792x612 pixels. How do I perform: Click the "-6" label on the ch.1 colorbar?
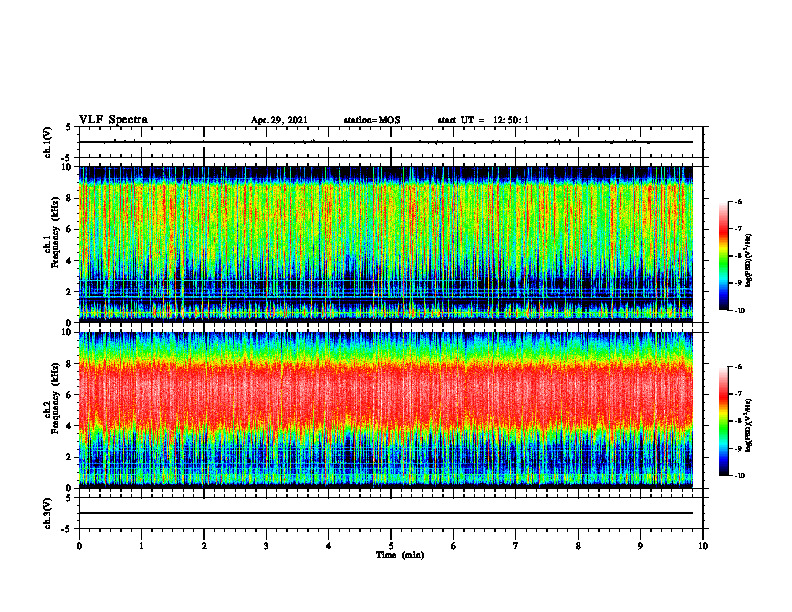coord(738,202)
